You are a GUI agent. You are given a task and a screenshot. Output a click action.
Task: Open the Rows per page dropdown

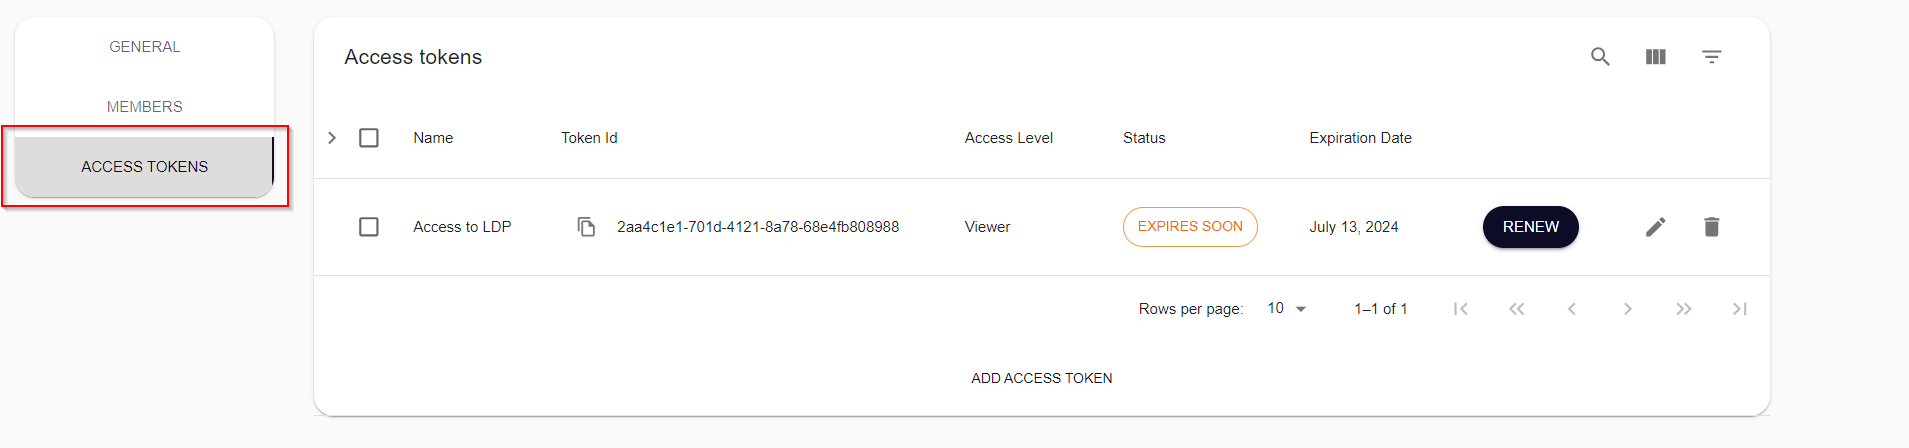(x=1287, y=309)
